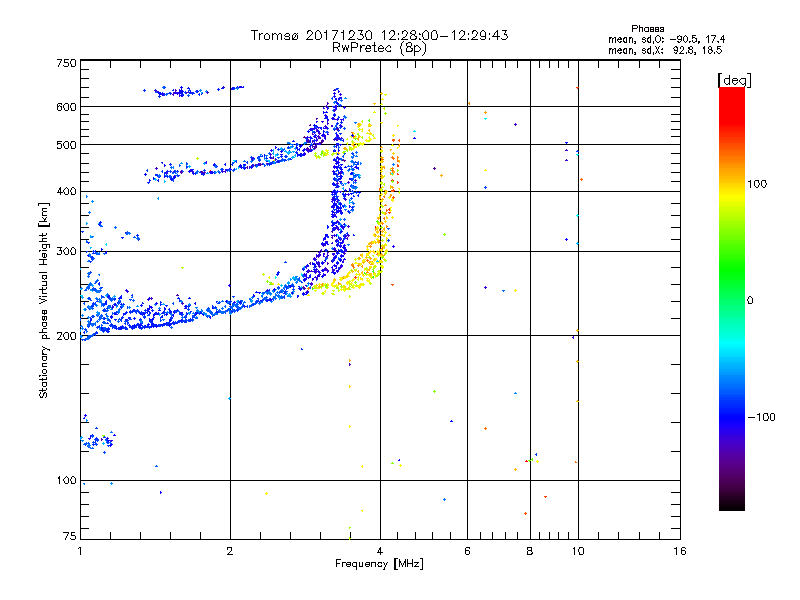Screen dimensions: 800x600
Task: Click the plot title 'Tromsø 20171230 12:28:00-12:29:43'
Action: (x=379, y=35)
